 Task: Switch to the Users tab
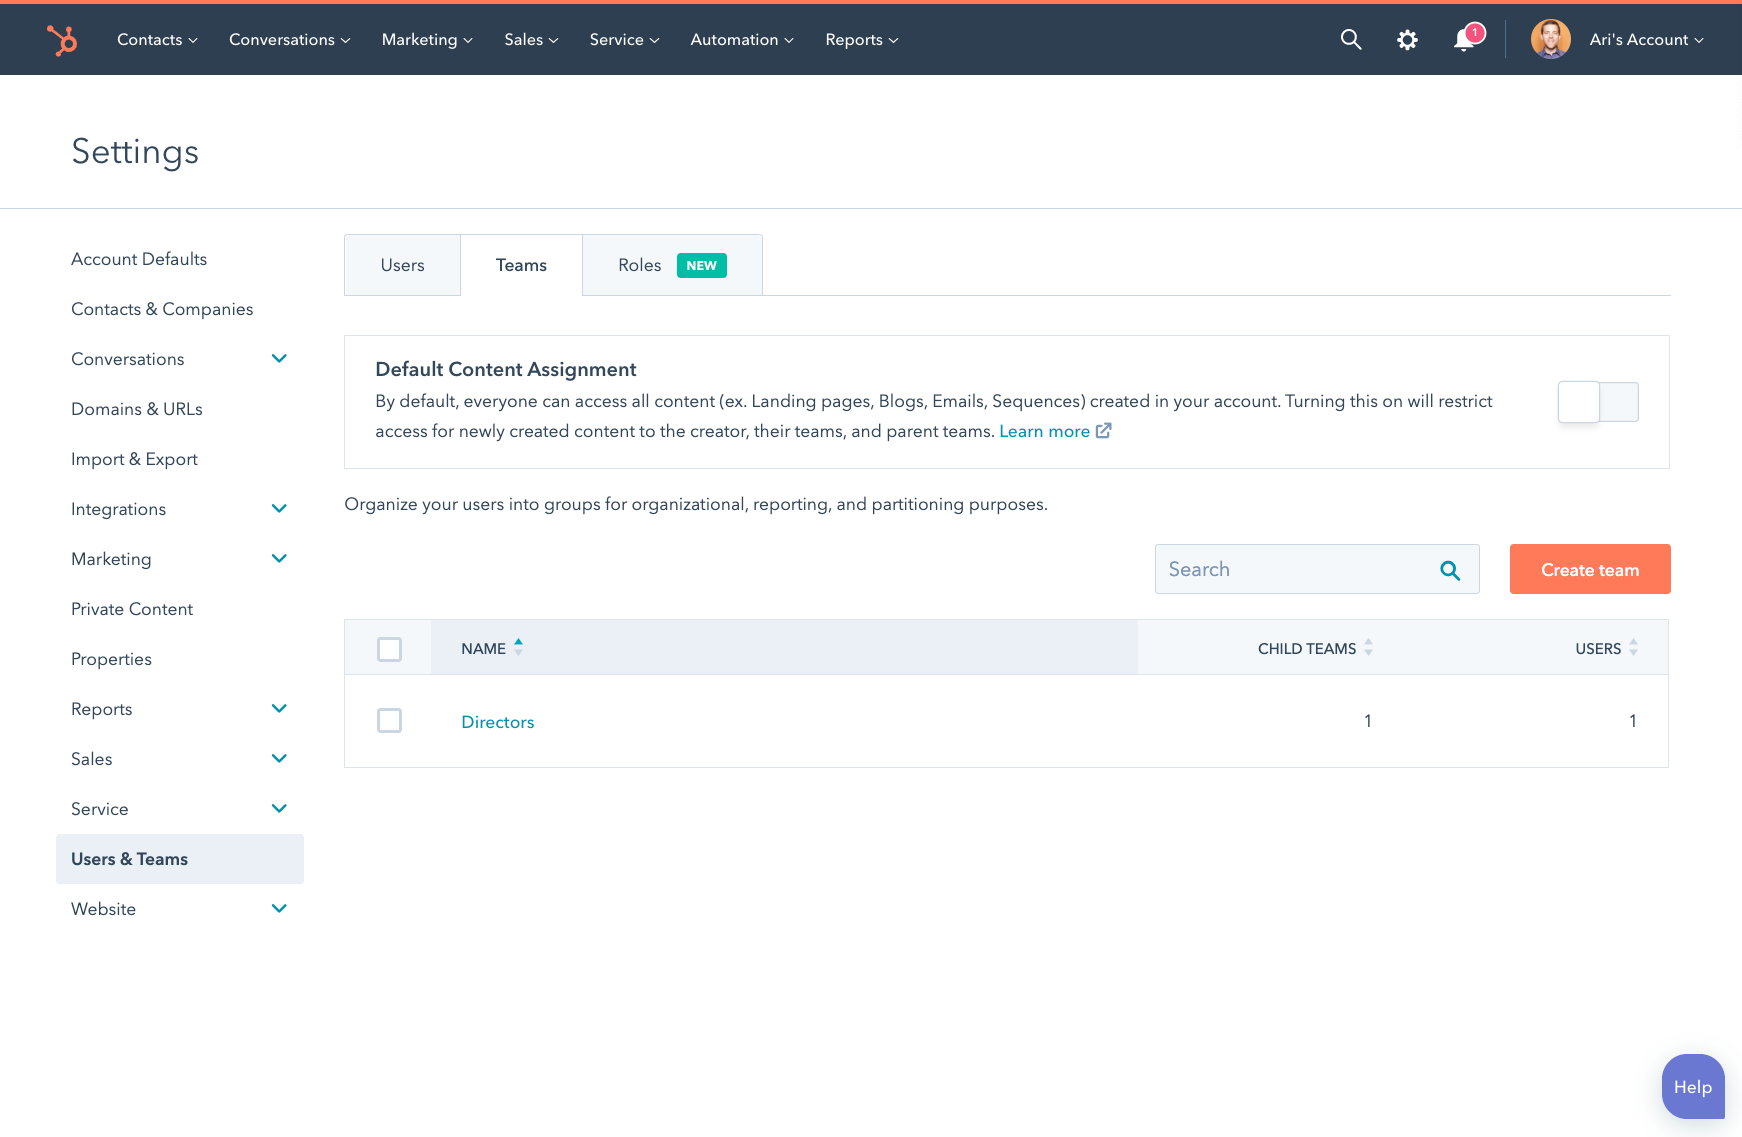click(402, 265)
